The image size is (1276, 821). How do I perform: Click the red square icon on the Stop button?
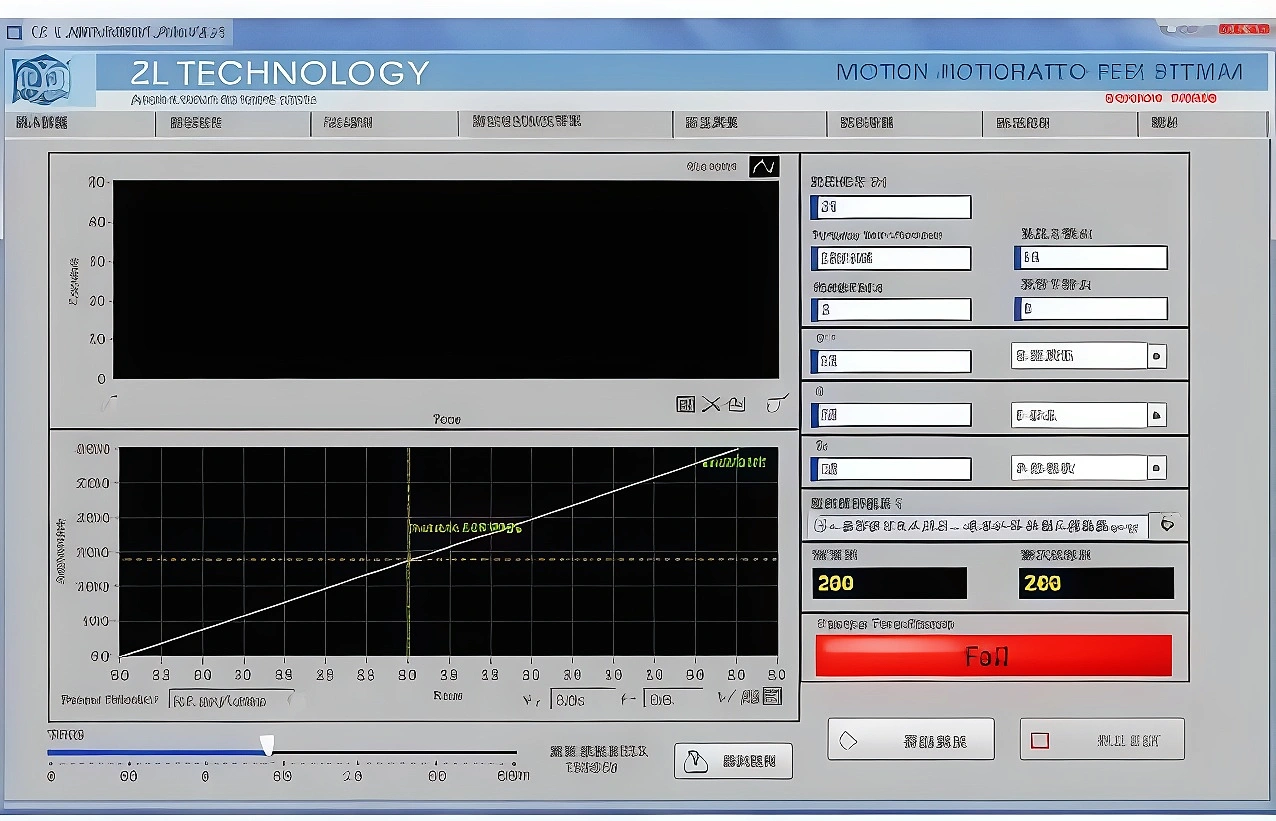tap(1040, 739)
